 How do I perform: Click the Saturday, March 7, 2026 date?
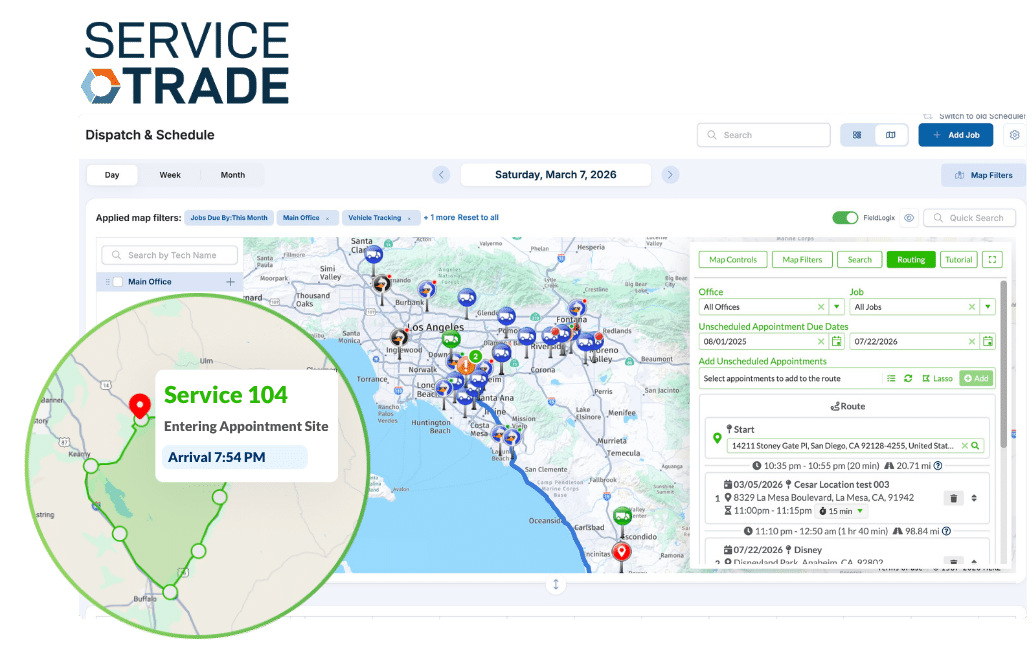(x=556, y=174)
